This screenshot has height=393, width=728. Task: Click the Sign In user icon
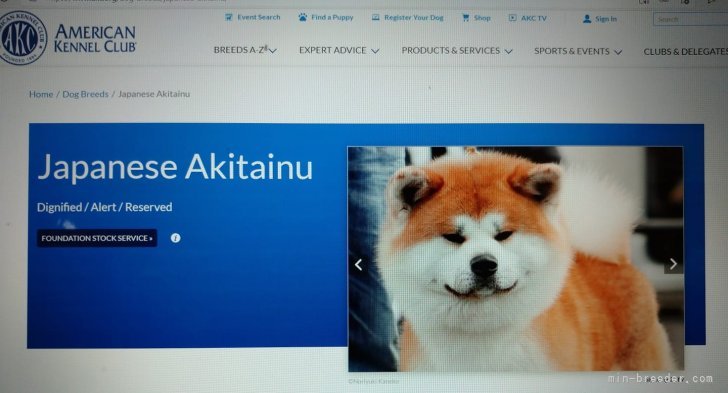587,19
